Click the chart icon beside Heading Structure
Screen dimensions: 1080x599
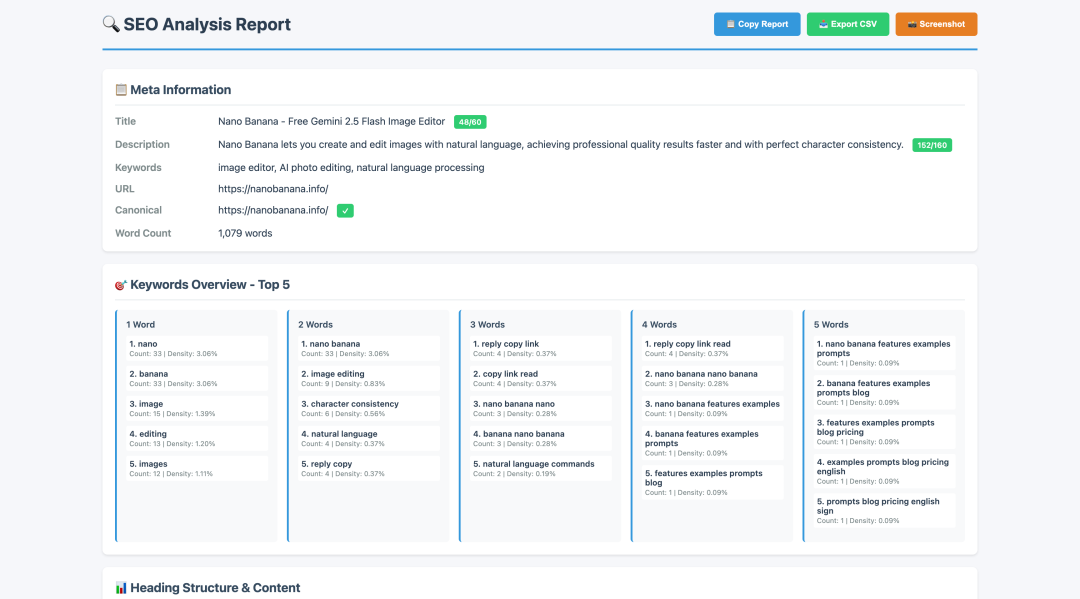coord(121,588)
